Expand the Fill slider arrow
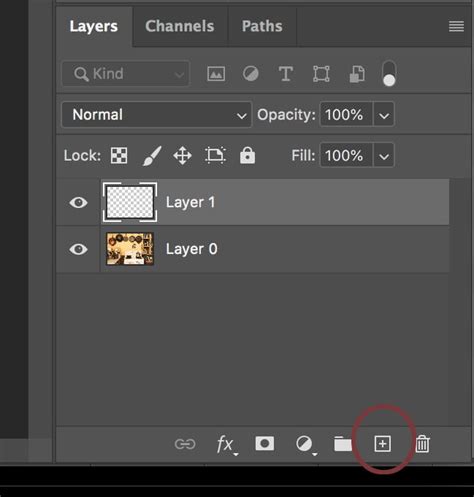This screenshot has width=474, height=497. pyautogui.click(x=384, y=155)
